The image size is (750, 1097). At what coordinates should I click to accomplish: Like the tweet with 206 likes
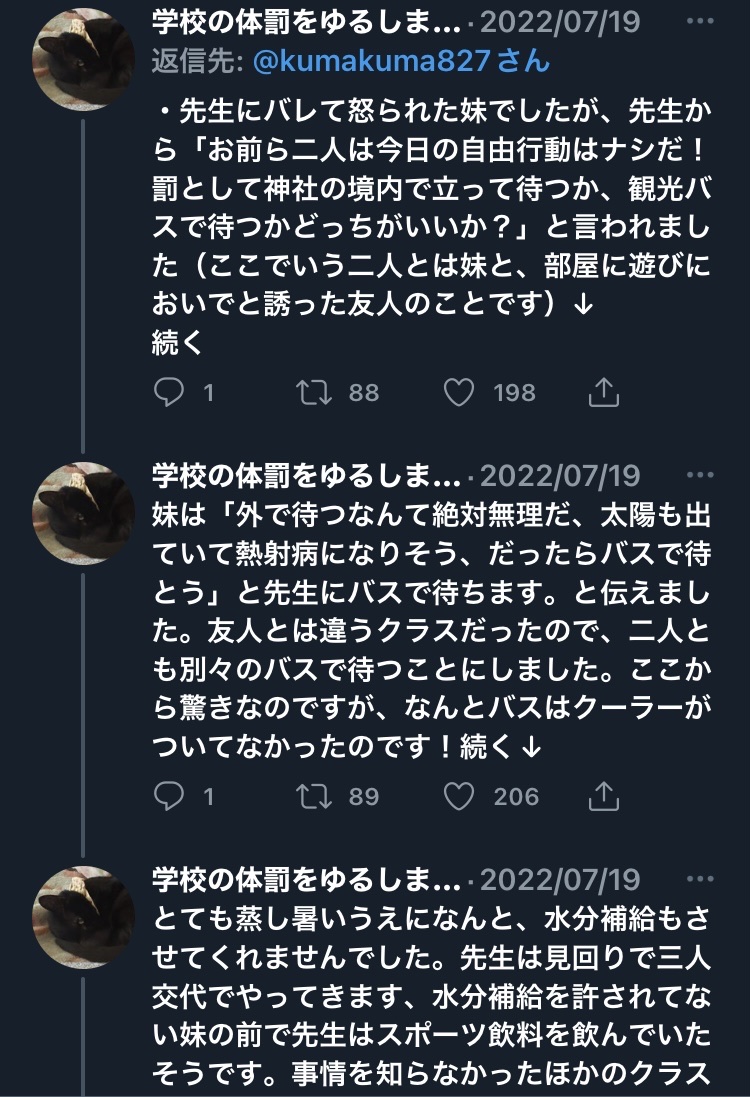pyautogui.click(x=459, y=796)
